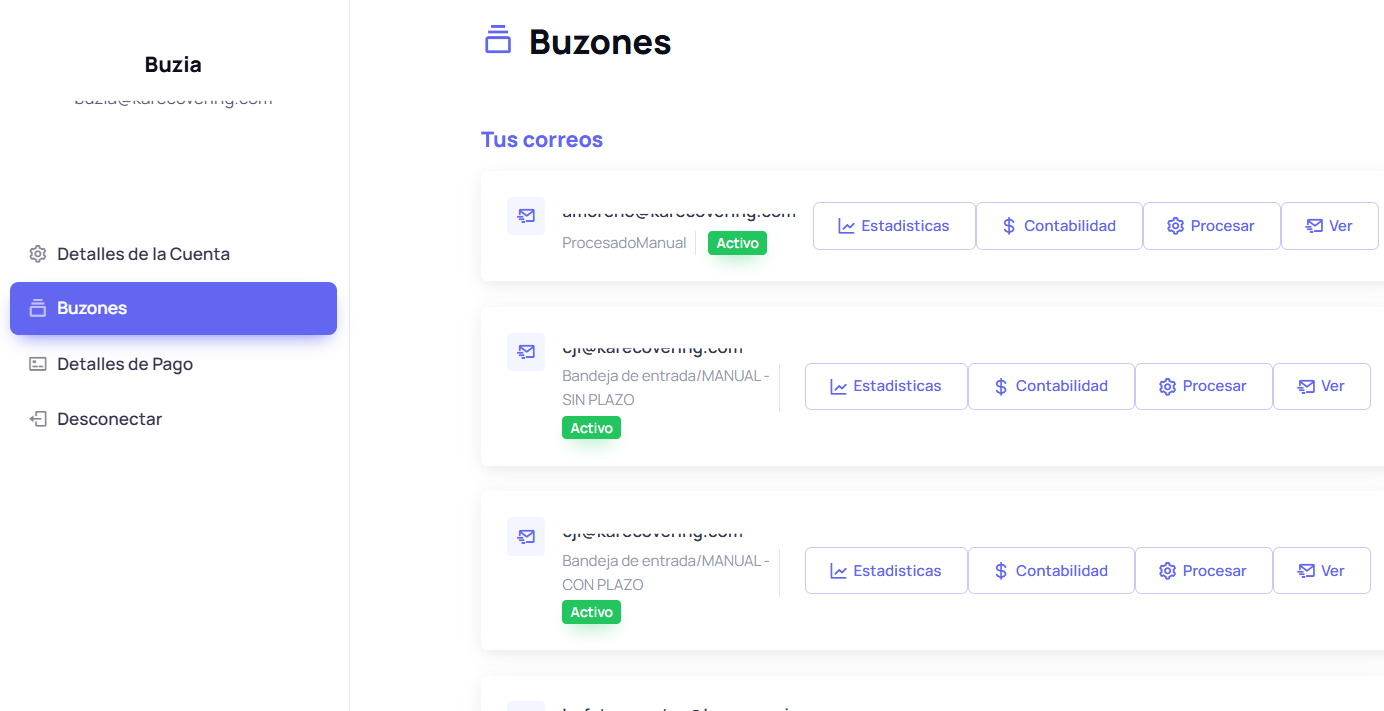
Task: Click the Desconectar logout icon
Action: tap(38, 419)
